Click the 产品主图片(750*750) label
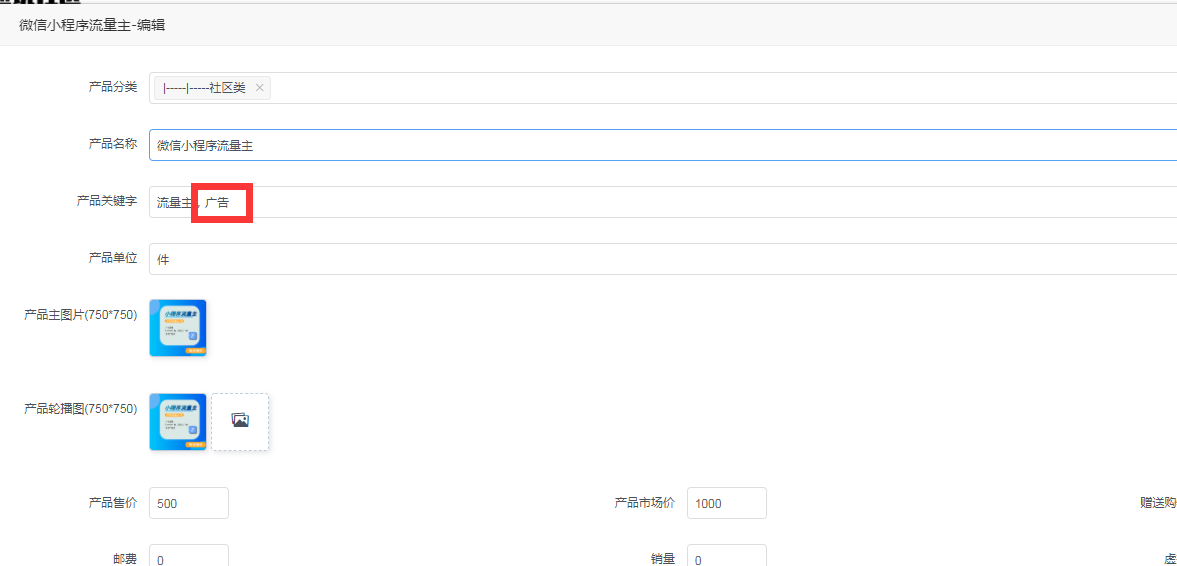Screen dimensions: 1177x566 tap(80, 315)
